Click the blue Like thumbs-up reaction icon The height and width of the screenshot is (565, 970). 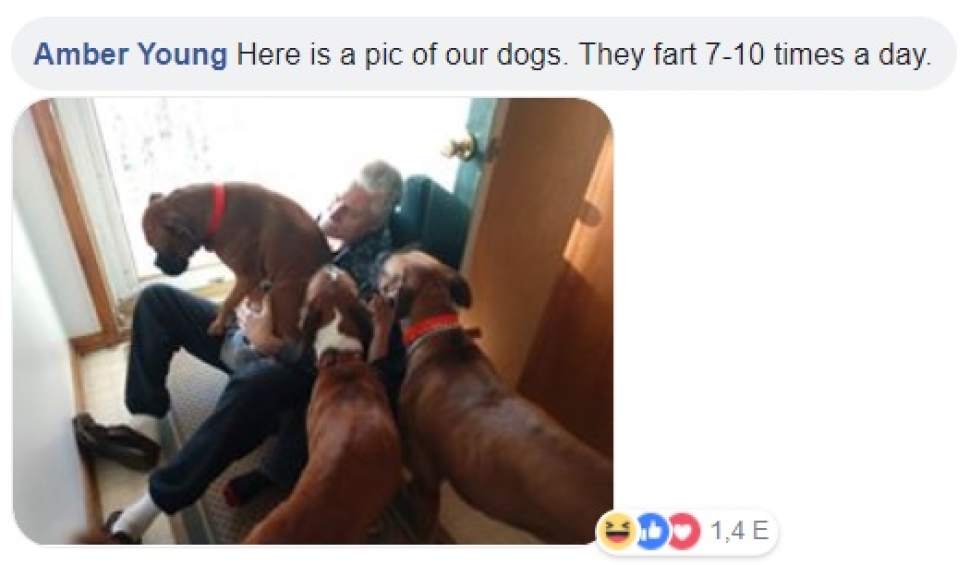coord(650,531)
